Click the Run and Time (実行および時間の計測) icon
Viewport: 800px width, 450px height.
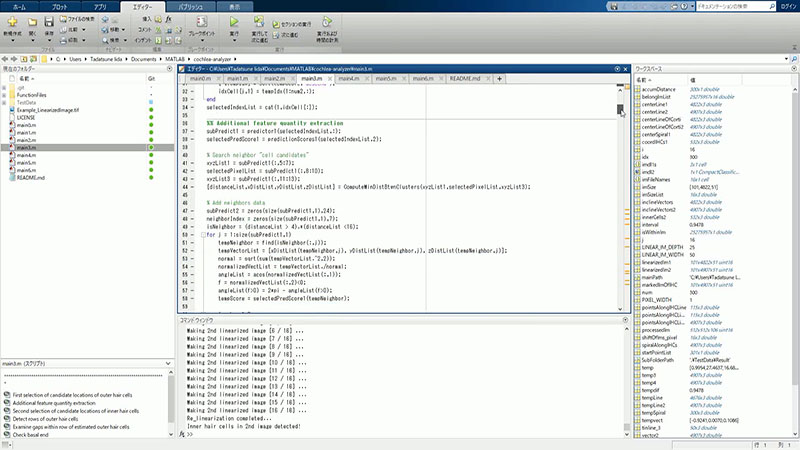pos(327,22)
